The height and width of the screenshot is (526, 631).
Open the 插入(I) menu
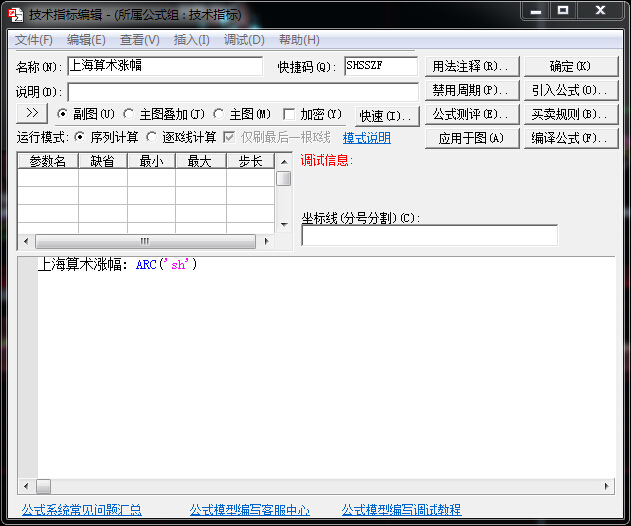191,40
